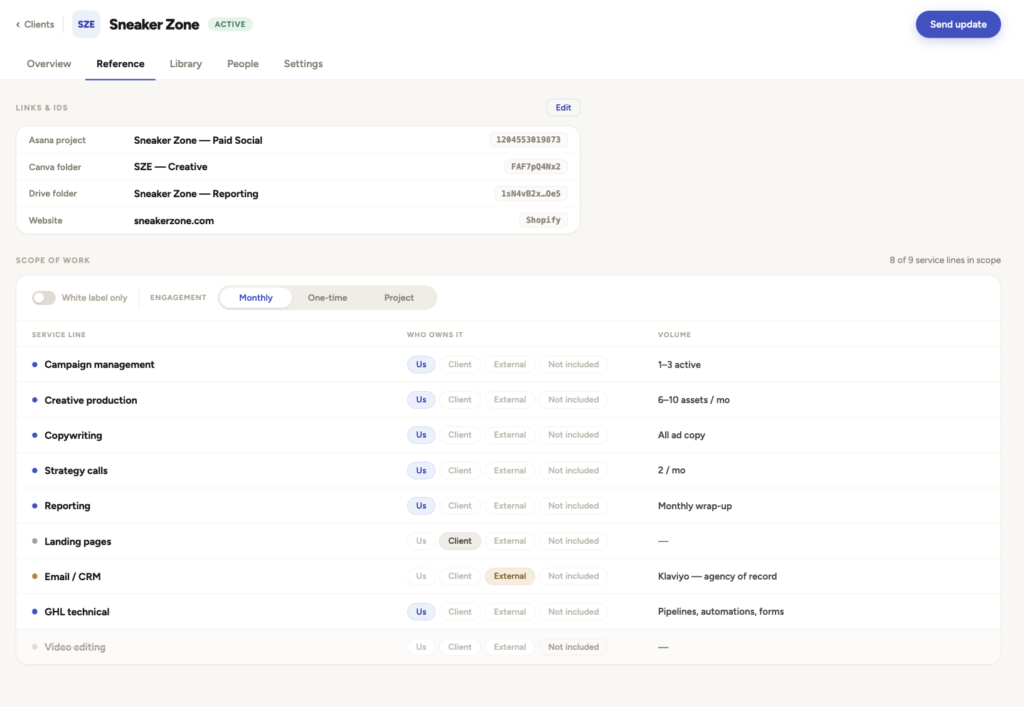Select Not included for Video editing
This screenshot has width=1024, height=707.
(x=573, y=647)
